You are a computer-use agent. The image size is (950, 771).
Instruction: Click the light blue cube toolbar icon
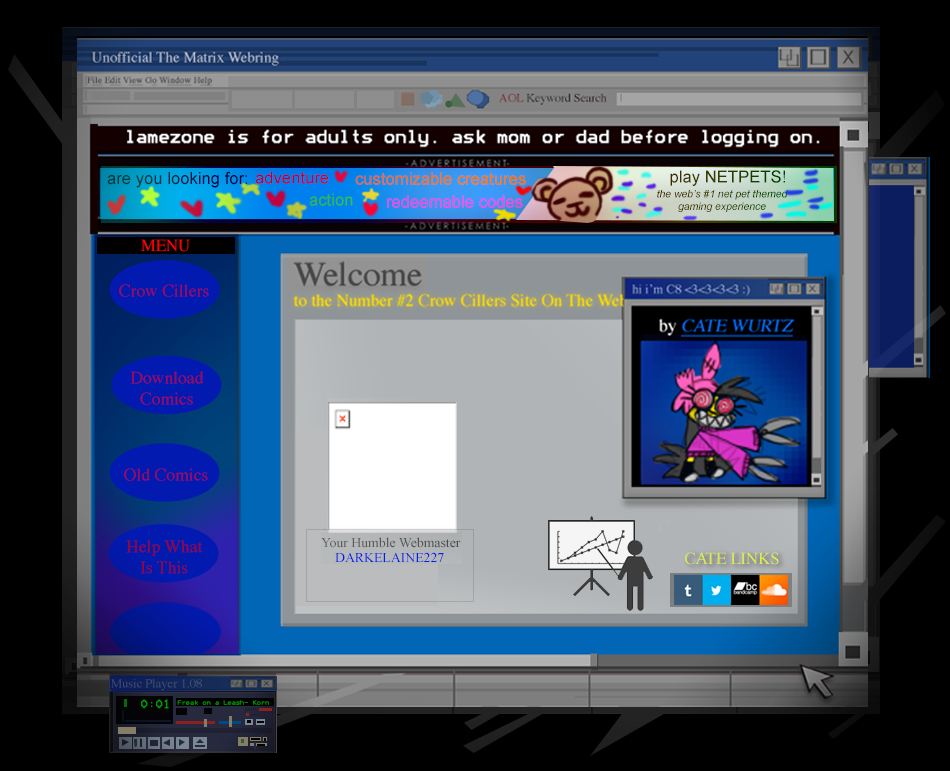tap(431, 99)
